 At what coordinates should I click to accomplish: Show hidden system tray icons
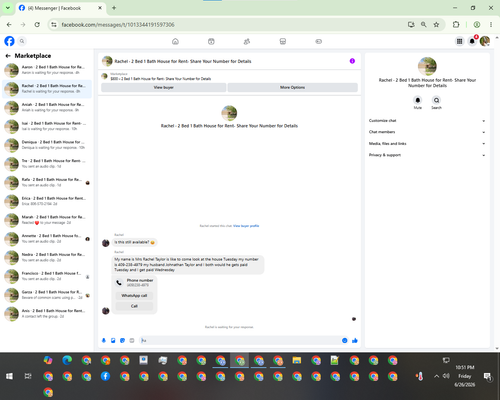(x=436, y=376)
